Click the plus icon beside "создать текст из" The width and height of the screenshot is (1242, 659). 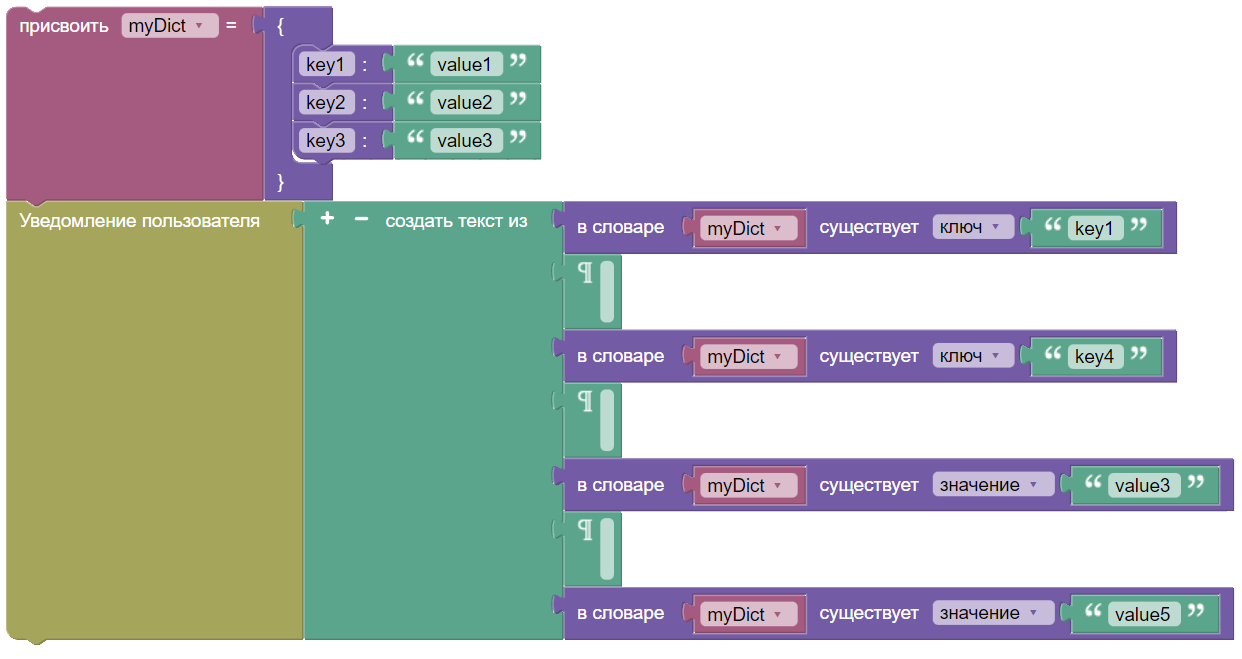[327, 219]
